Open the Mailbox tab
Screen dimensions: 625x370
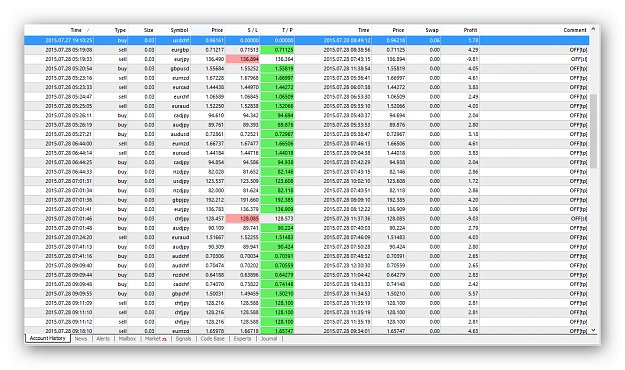pos(127,339)
